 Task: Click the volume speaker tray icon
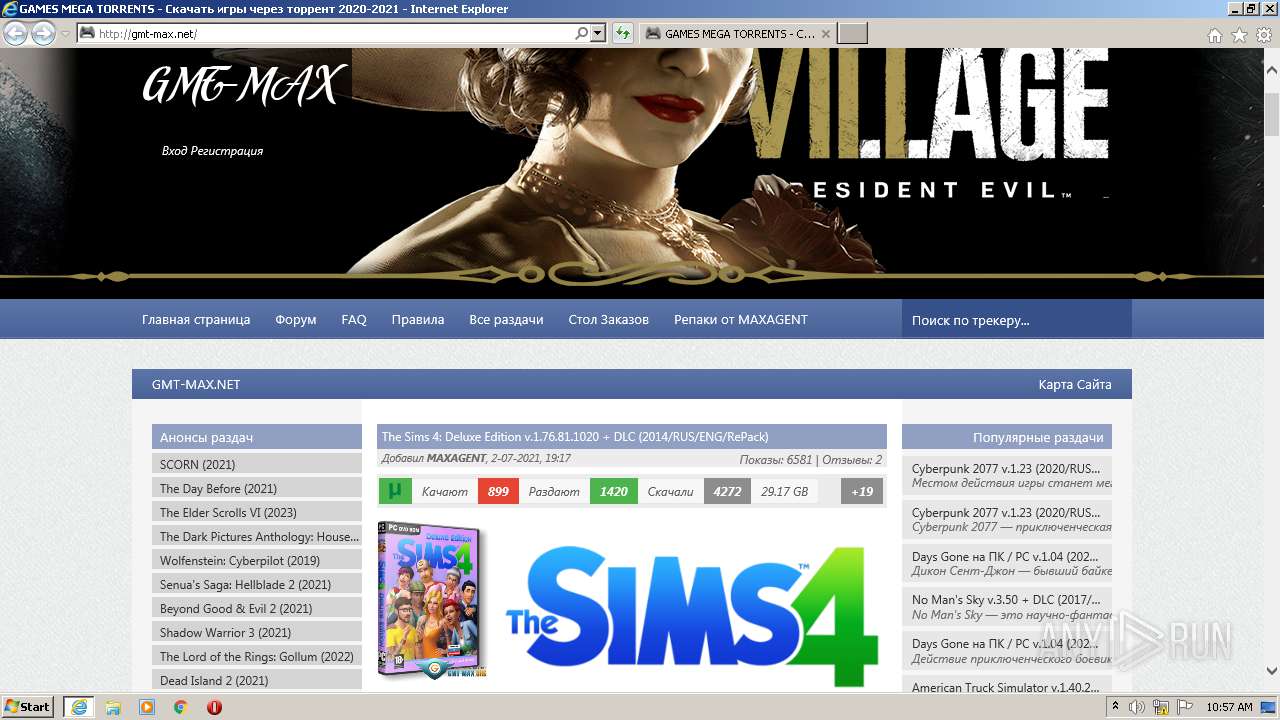[x=1137, y=707]
